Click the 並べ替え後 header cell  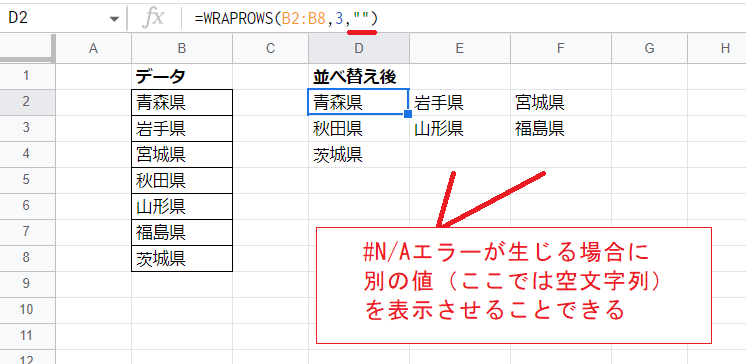359,76
